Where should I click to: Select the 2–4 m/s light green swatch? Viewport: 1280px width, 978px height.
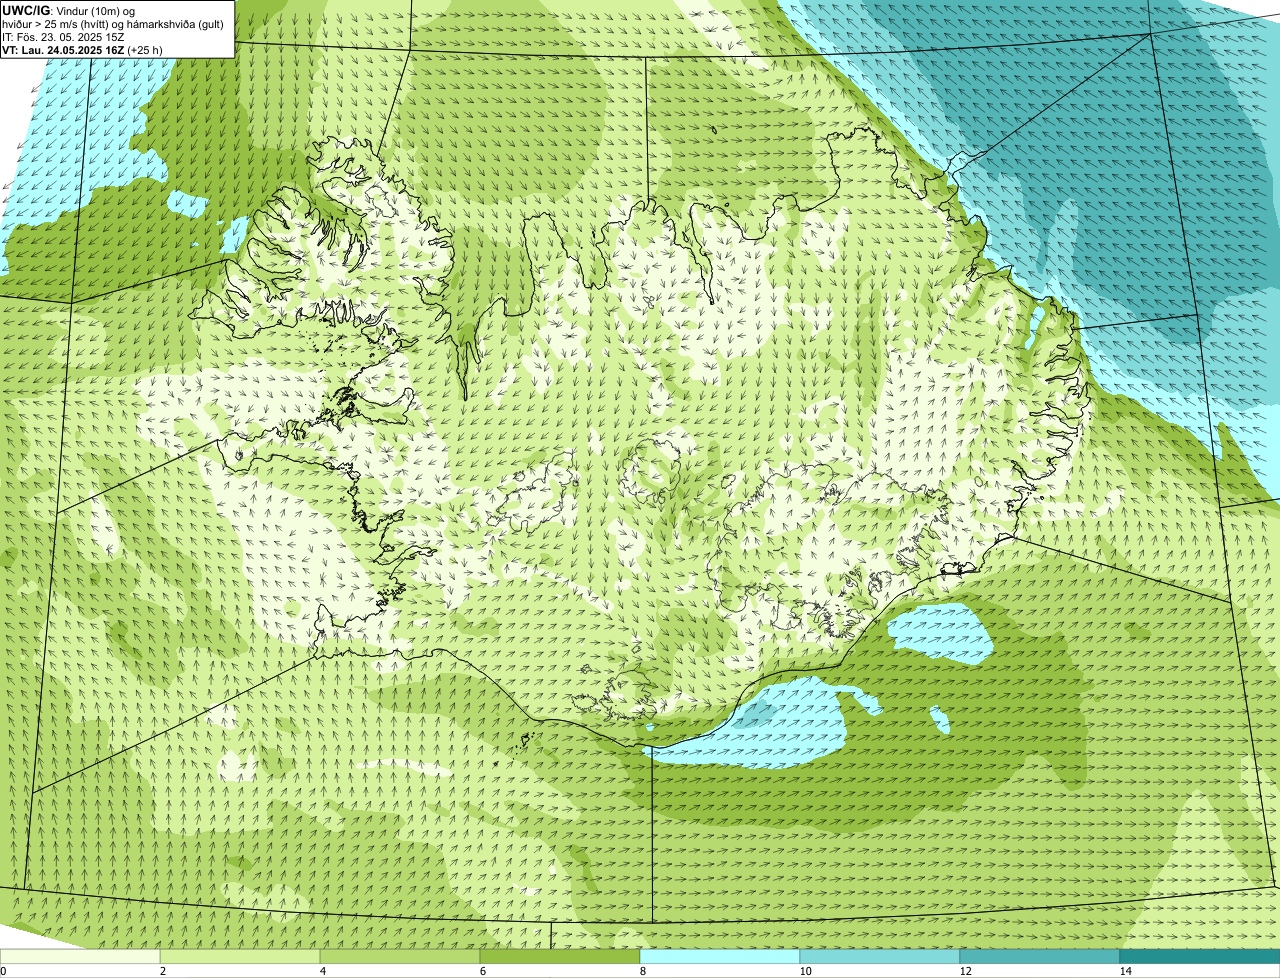(240, 956)
